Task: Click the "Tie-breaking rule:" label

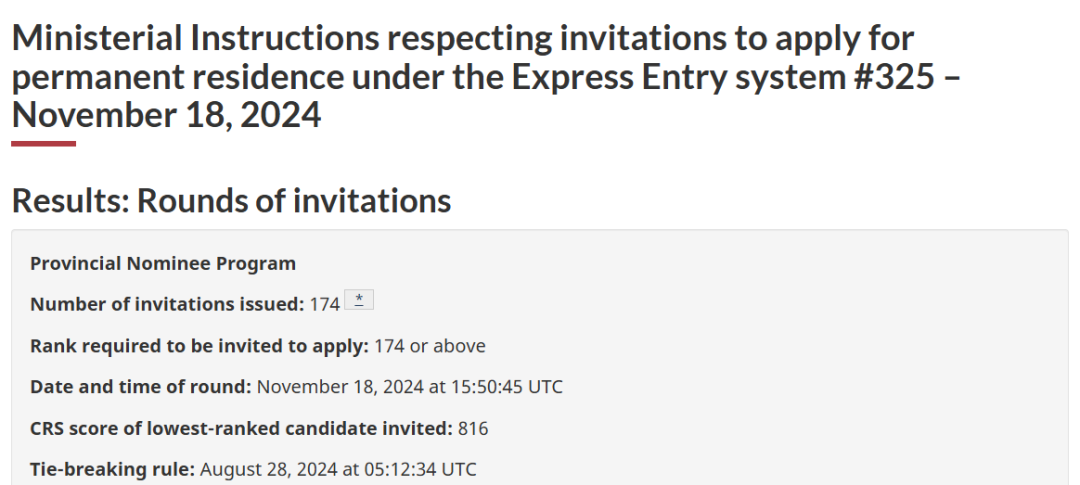Action: [113, 469]
